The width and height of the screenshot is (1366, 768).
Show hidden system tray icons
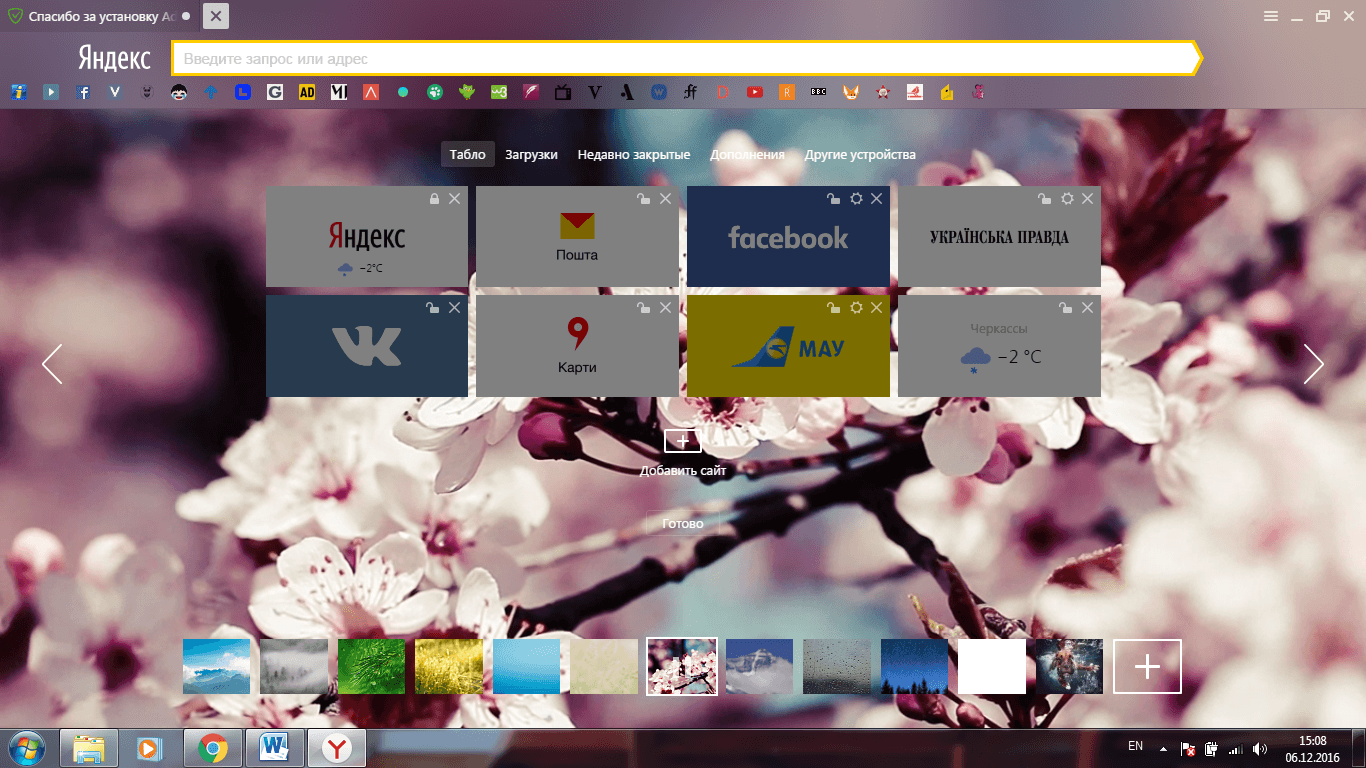pyautogui.click(x=1163, y=748)
